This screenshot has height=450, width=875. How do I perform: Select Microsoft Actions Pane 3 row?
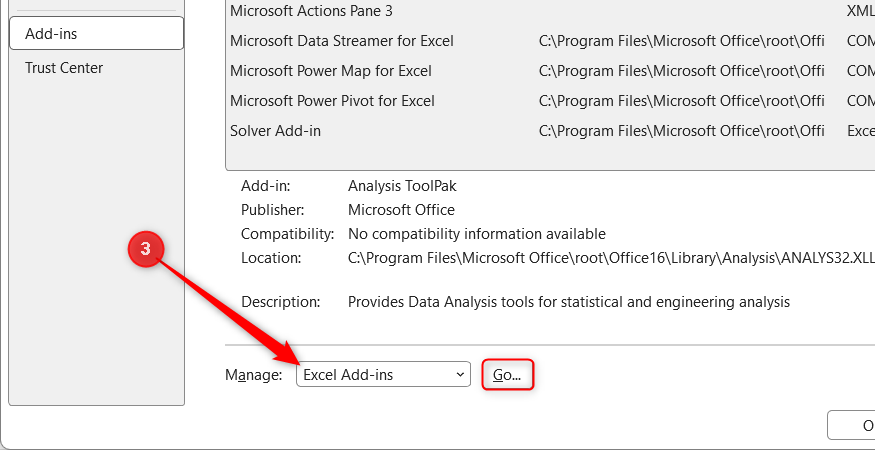(x=550, y=11)
